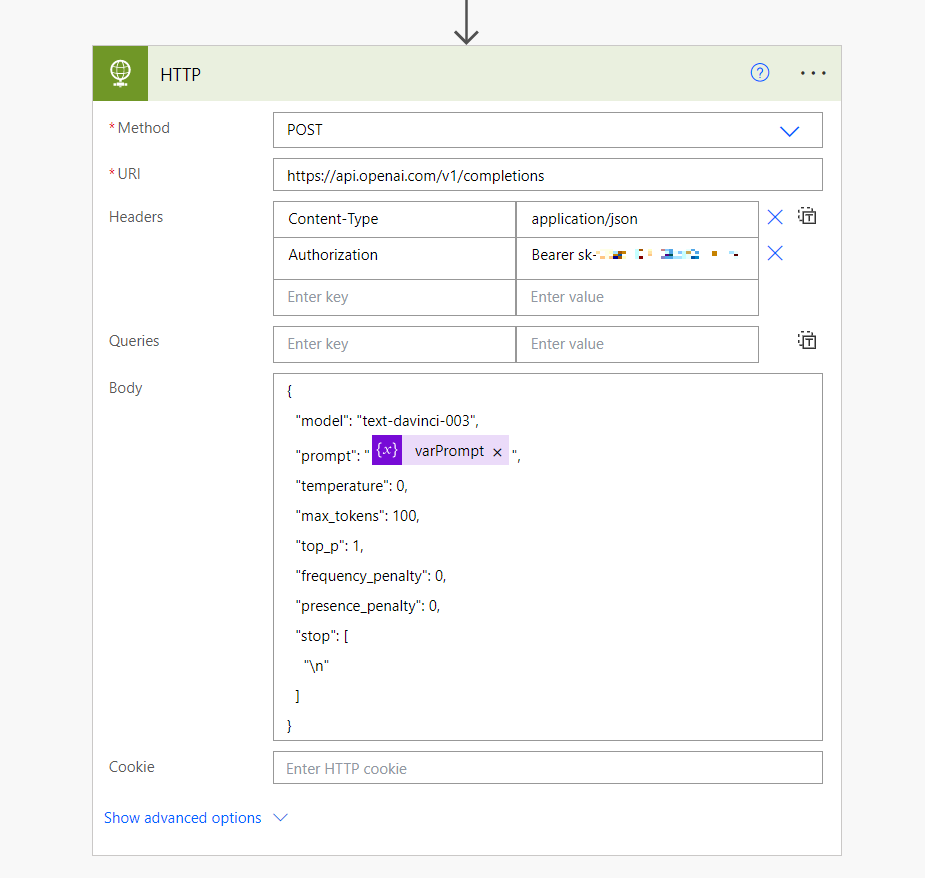Image resolution: width=925 pixels, height=878 pixels.
Task: Click the Enter HTTP cookie field
Action: click(547, 768)
